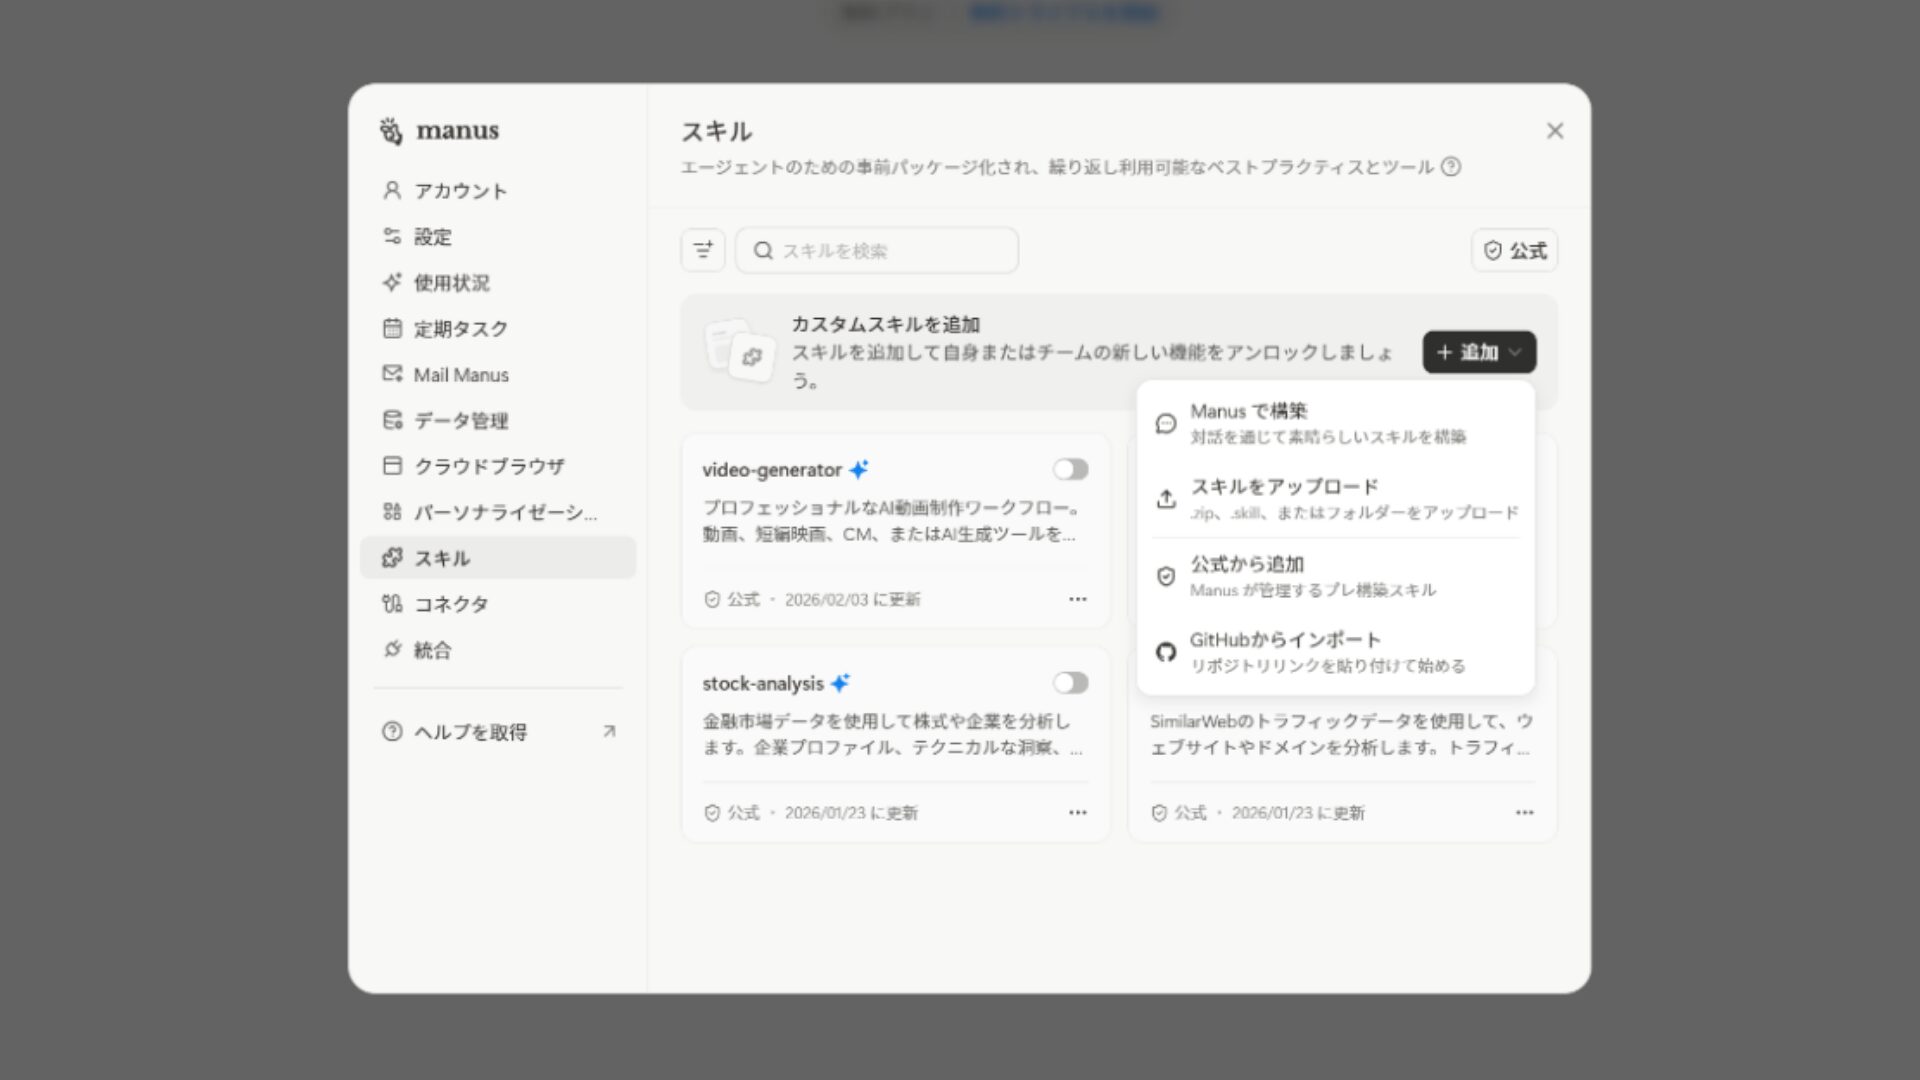Open the アカウント section in the sidebar

click(460, 190)
